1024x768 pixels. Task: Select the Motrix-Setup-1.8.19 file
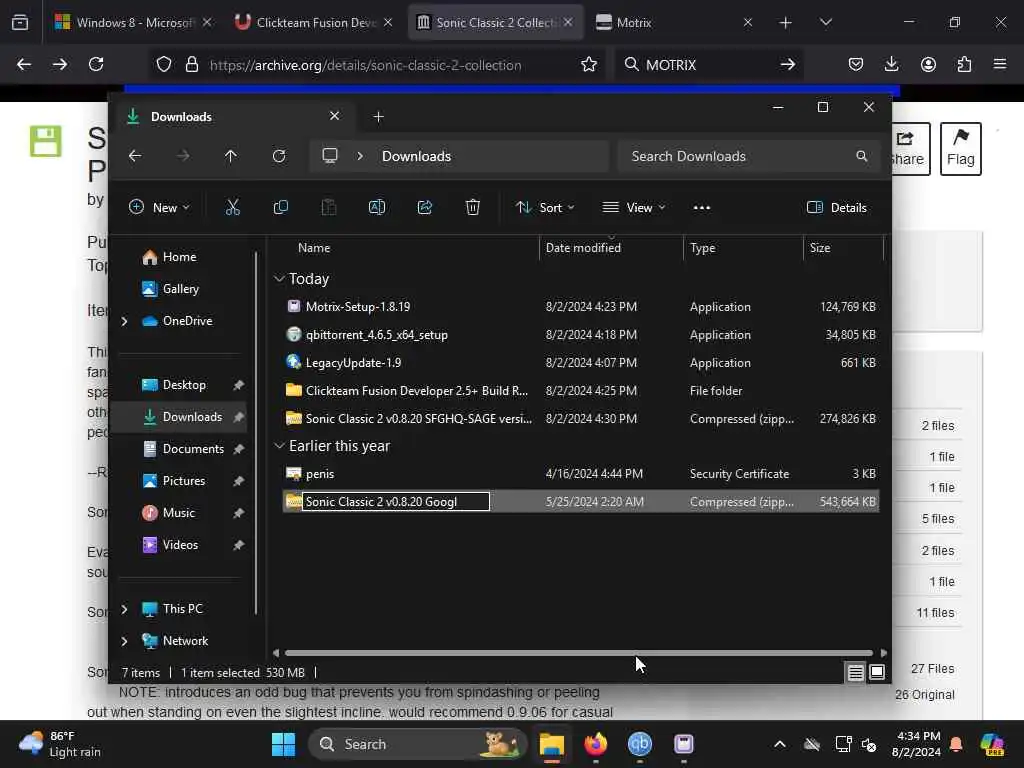tap(581, 306)
